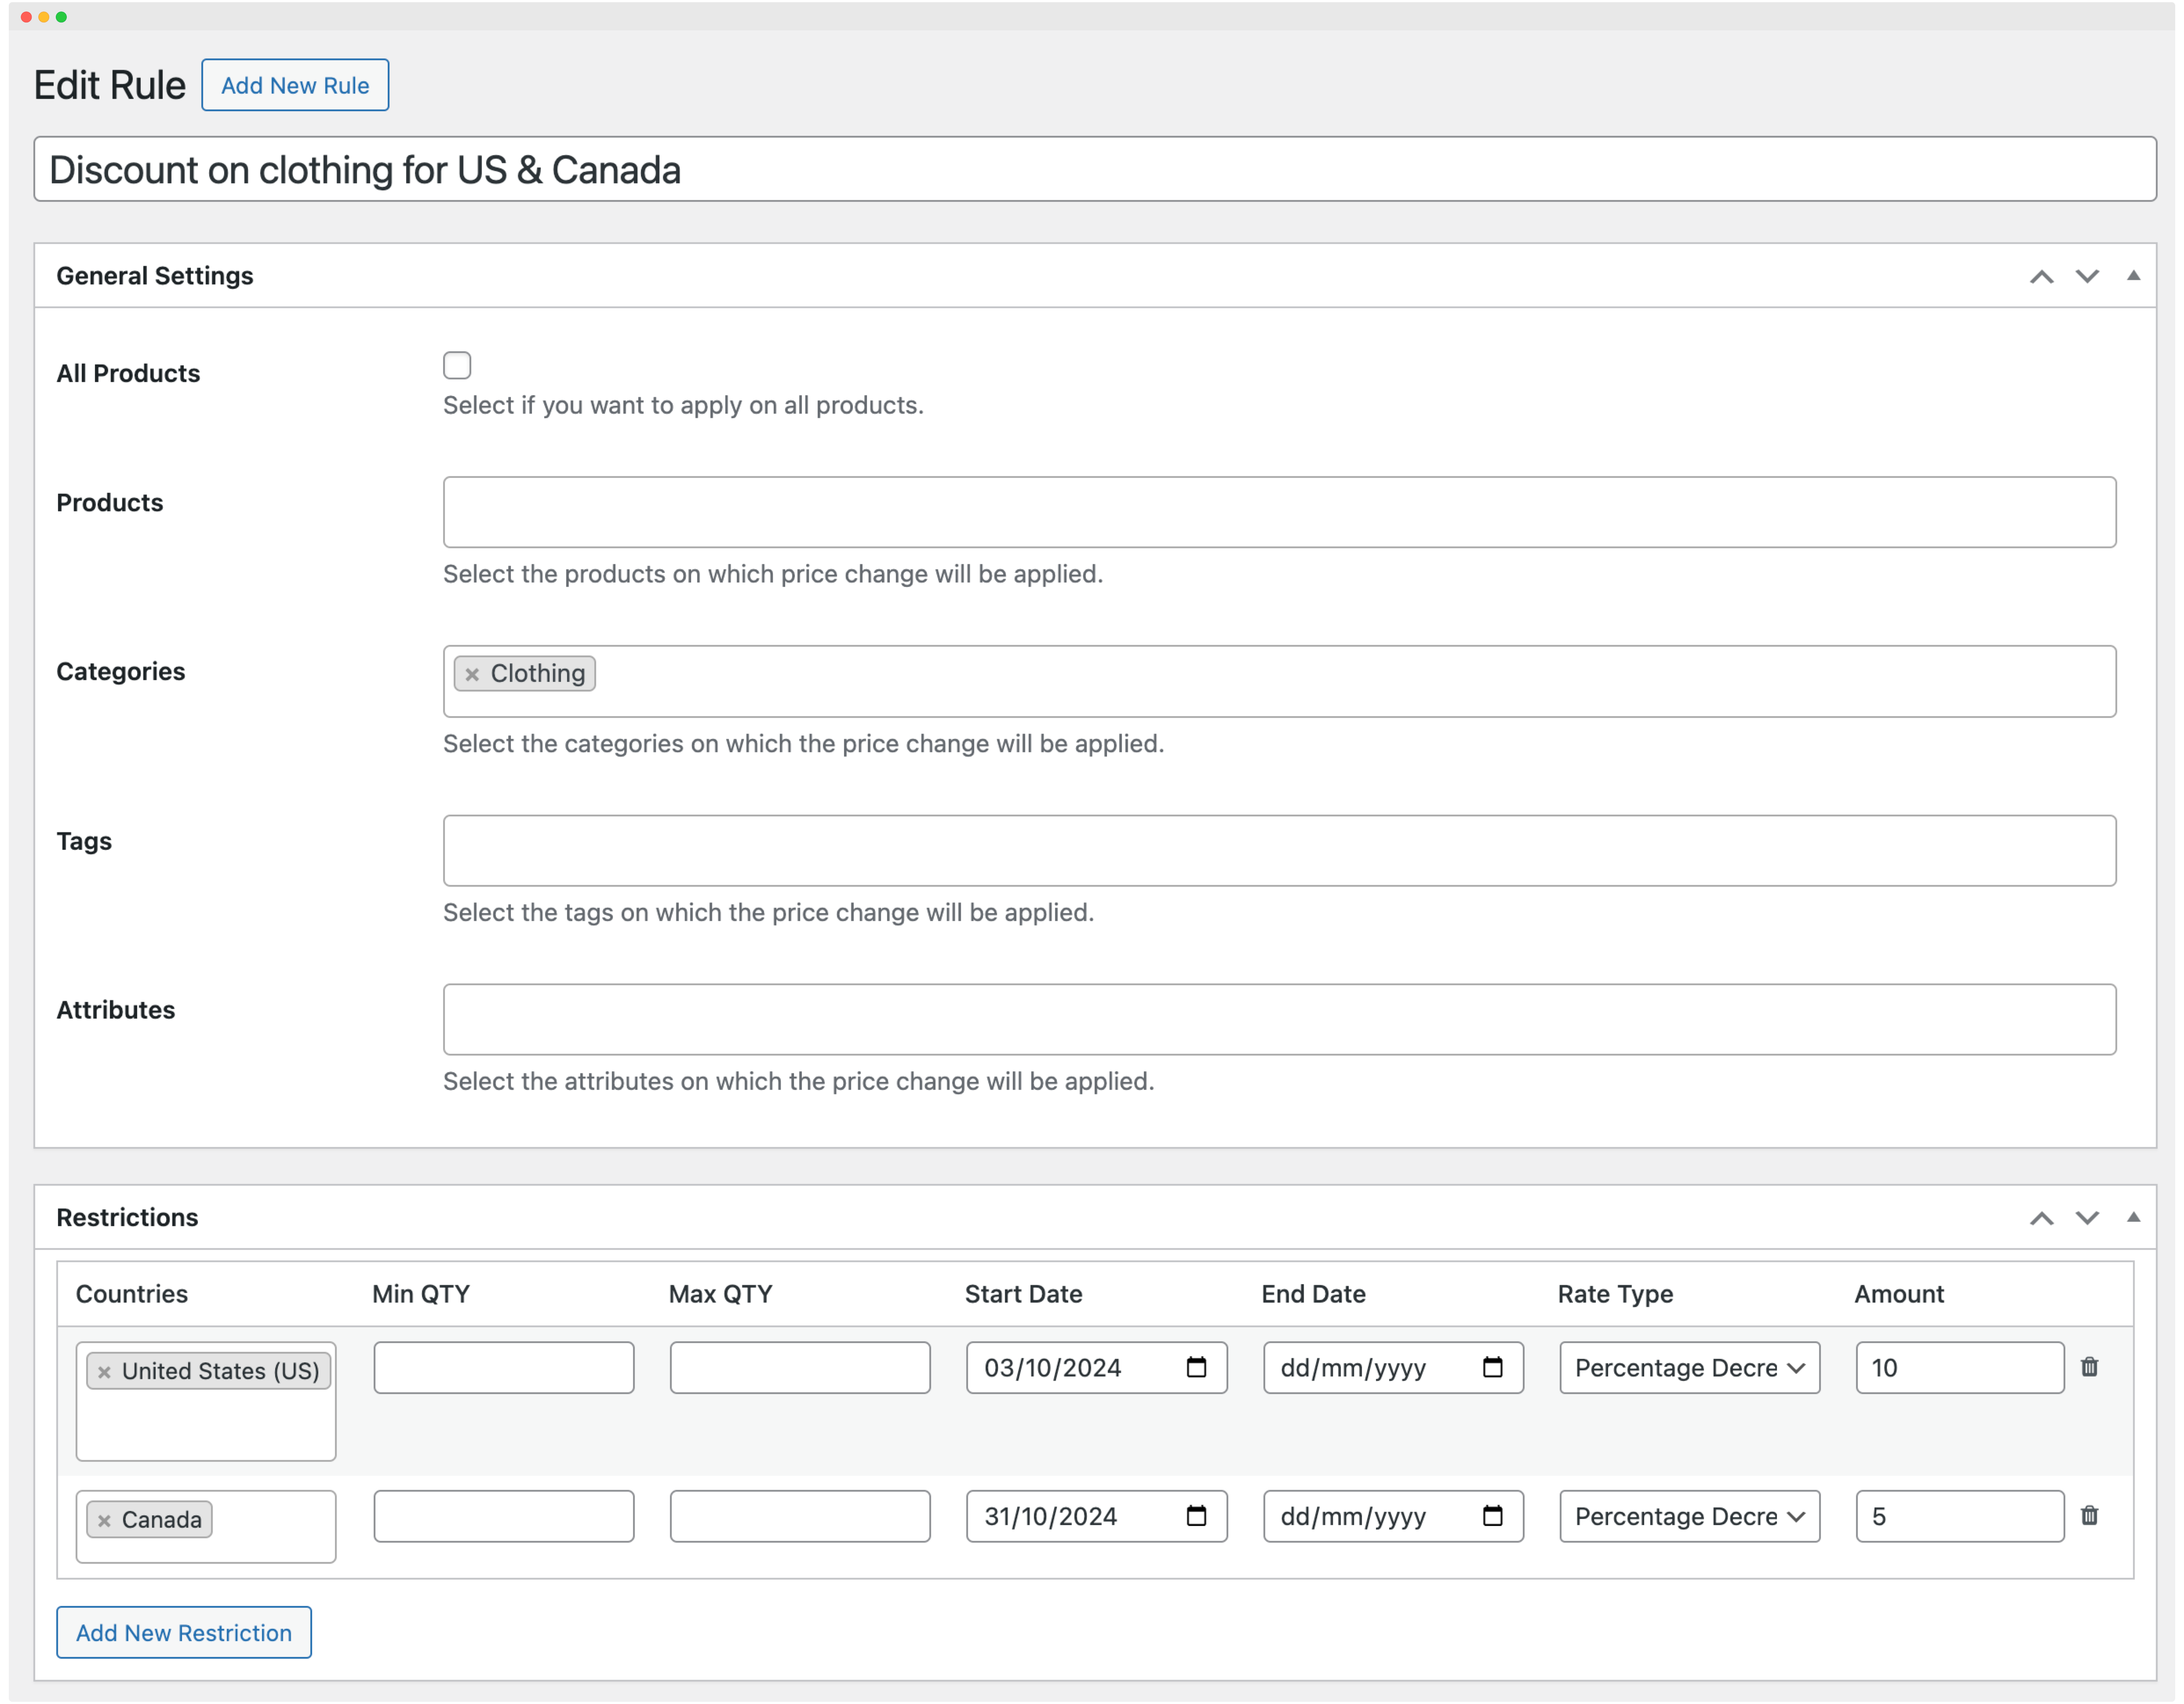Open calendar picker for 03/10/2024 start date
The width and height of the screenshot is (2184, 1704).
(x=1196, y=1367)
